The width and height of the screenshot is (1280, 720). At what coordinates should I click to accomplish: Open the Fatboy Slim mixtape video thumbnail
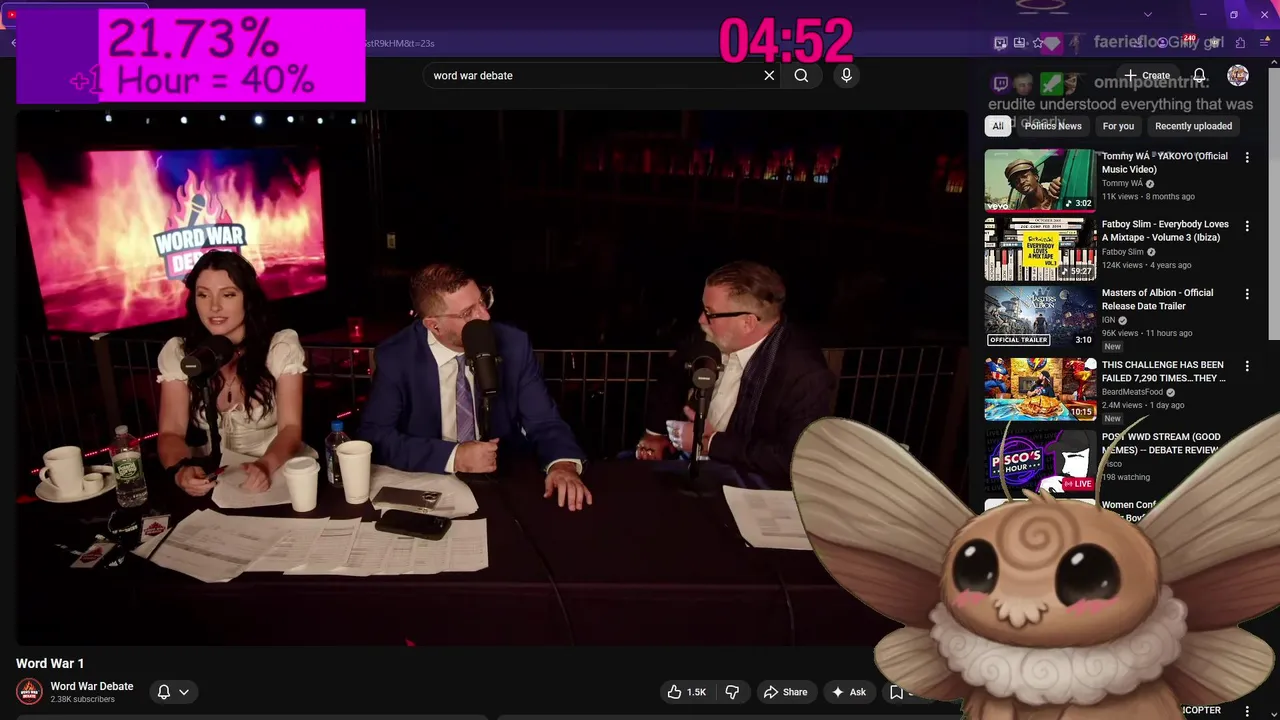[x=1040, y=249]
